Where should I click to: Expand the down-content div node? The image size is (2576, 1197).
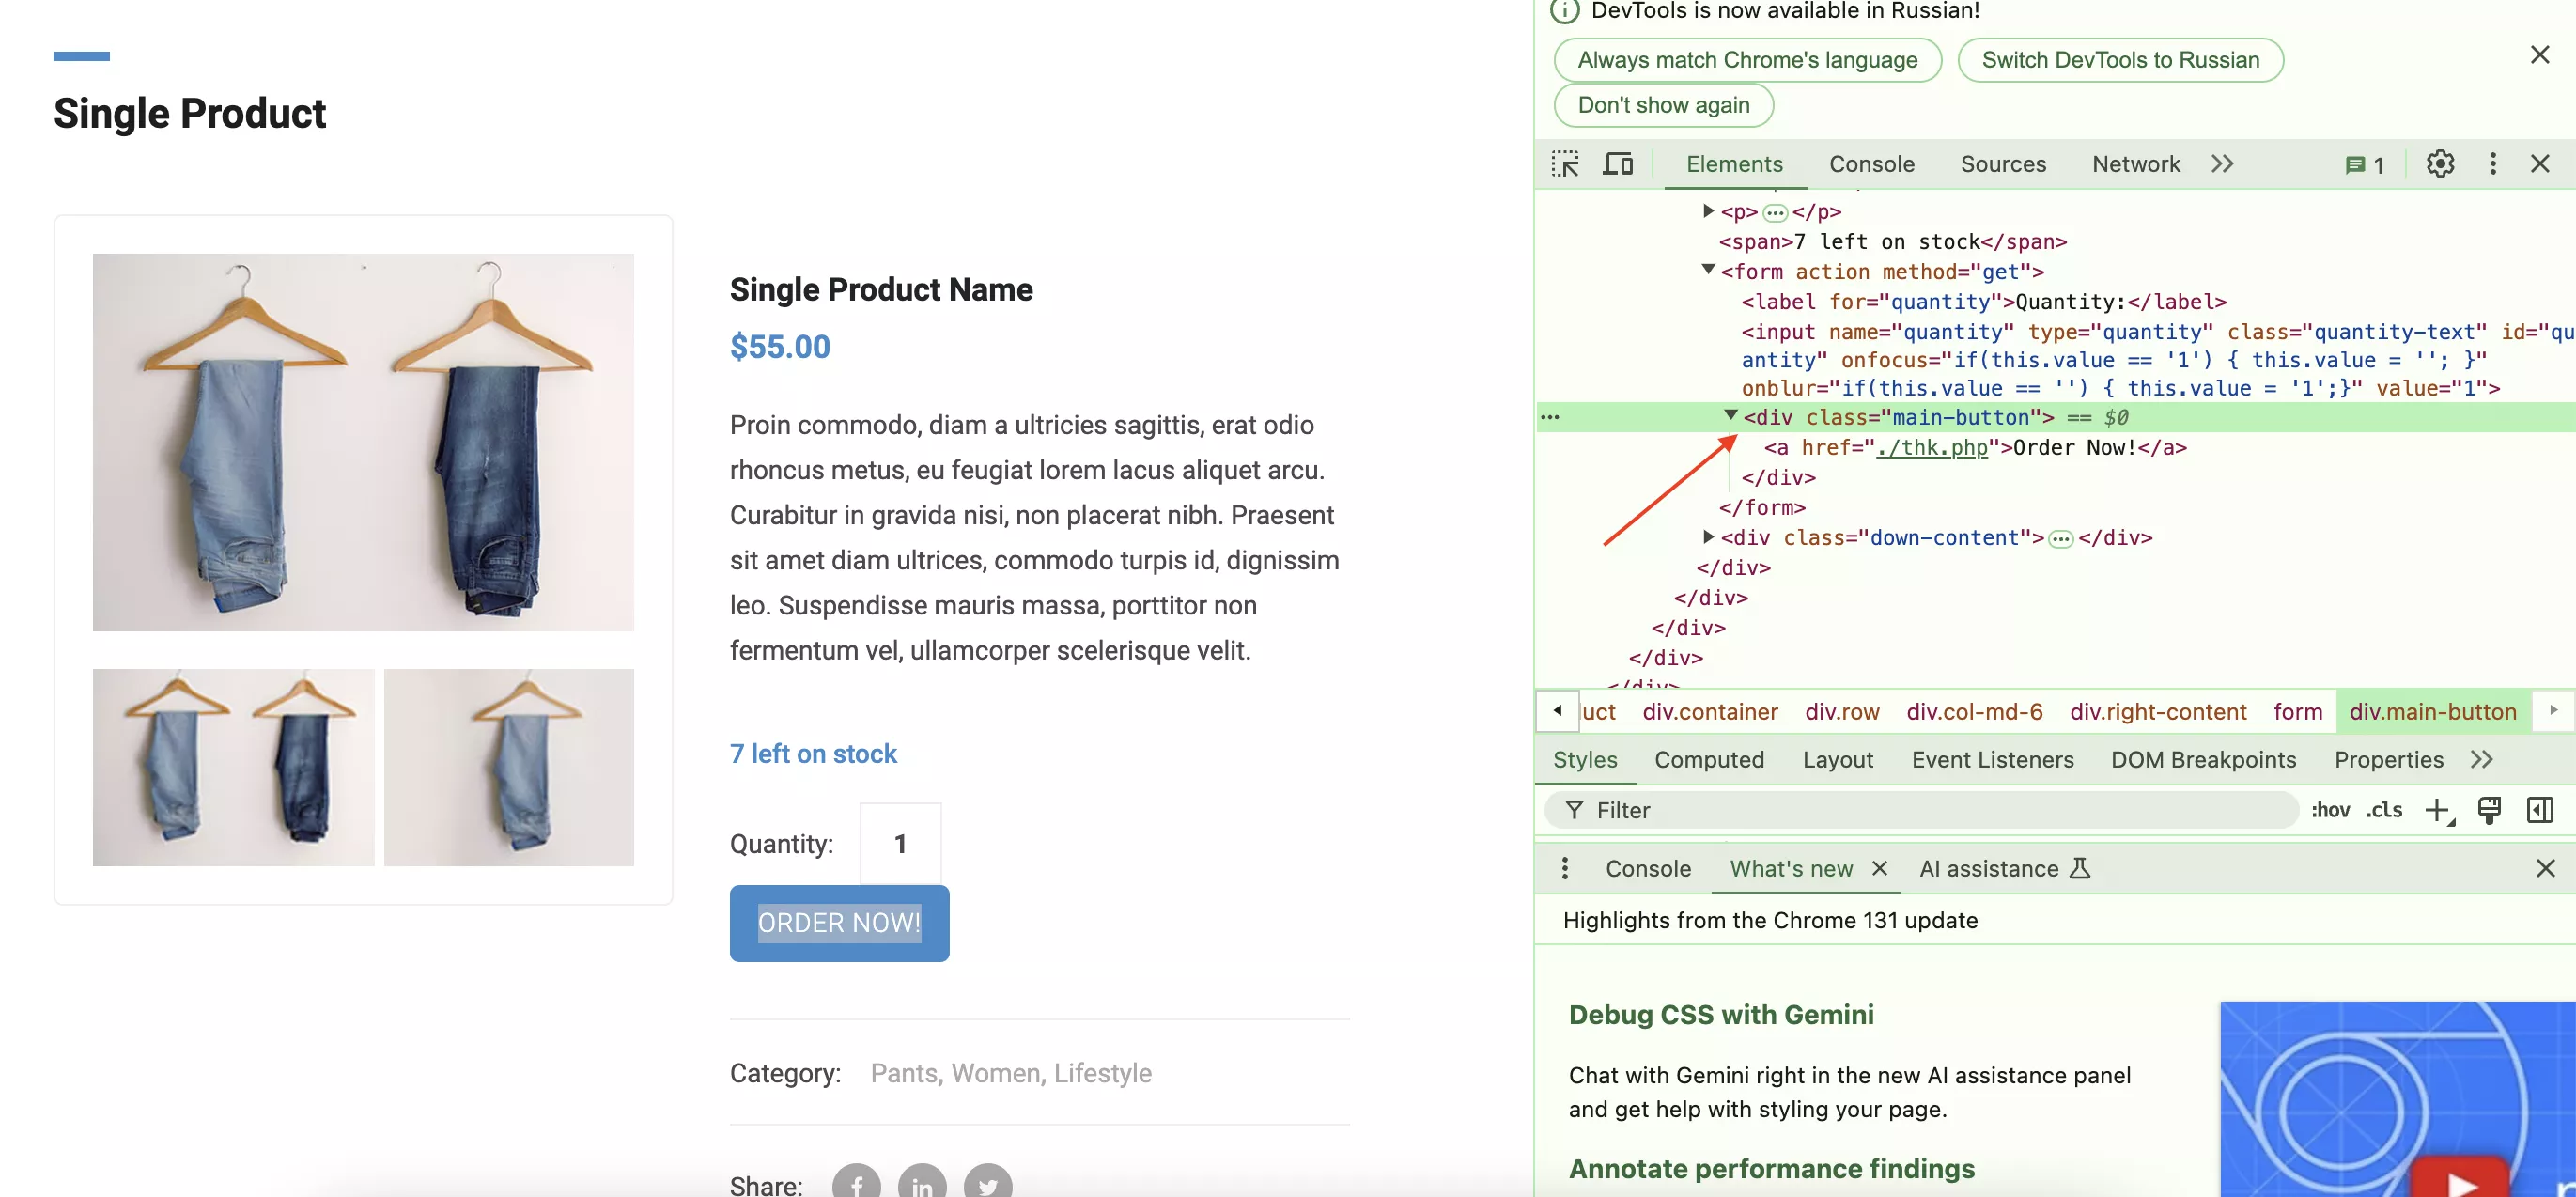click(x=1708, y=537)
